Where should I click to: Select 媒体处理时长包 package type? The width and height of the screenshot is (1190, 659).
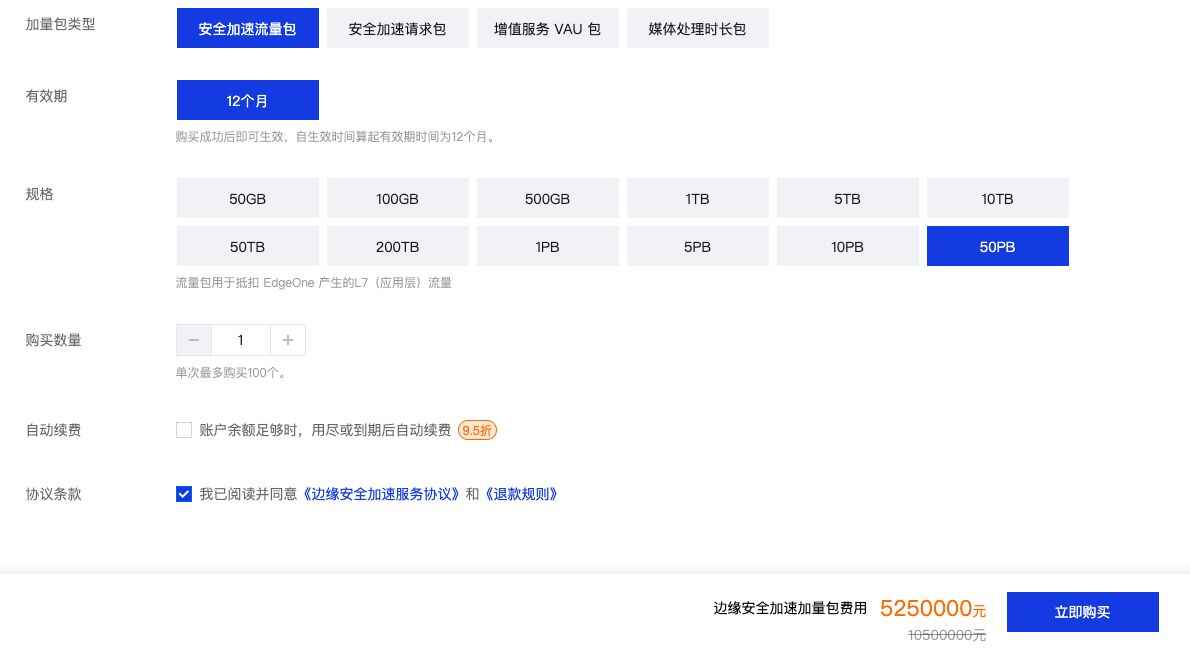click(697, 29)
